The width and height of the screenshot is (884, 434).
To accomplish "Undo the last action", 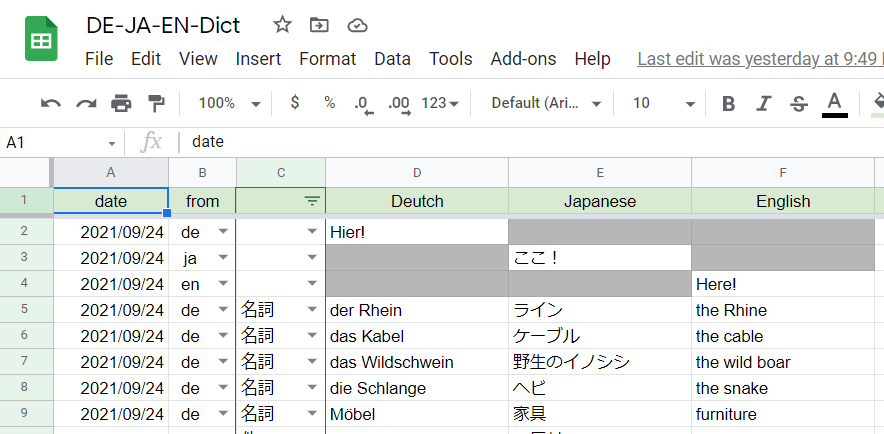I will click(x=51, y=103).
